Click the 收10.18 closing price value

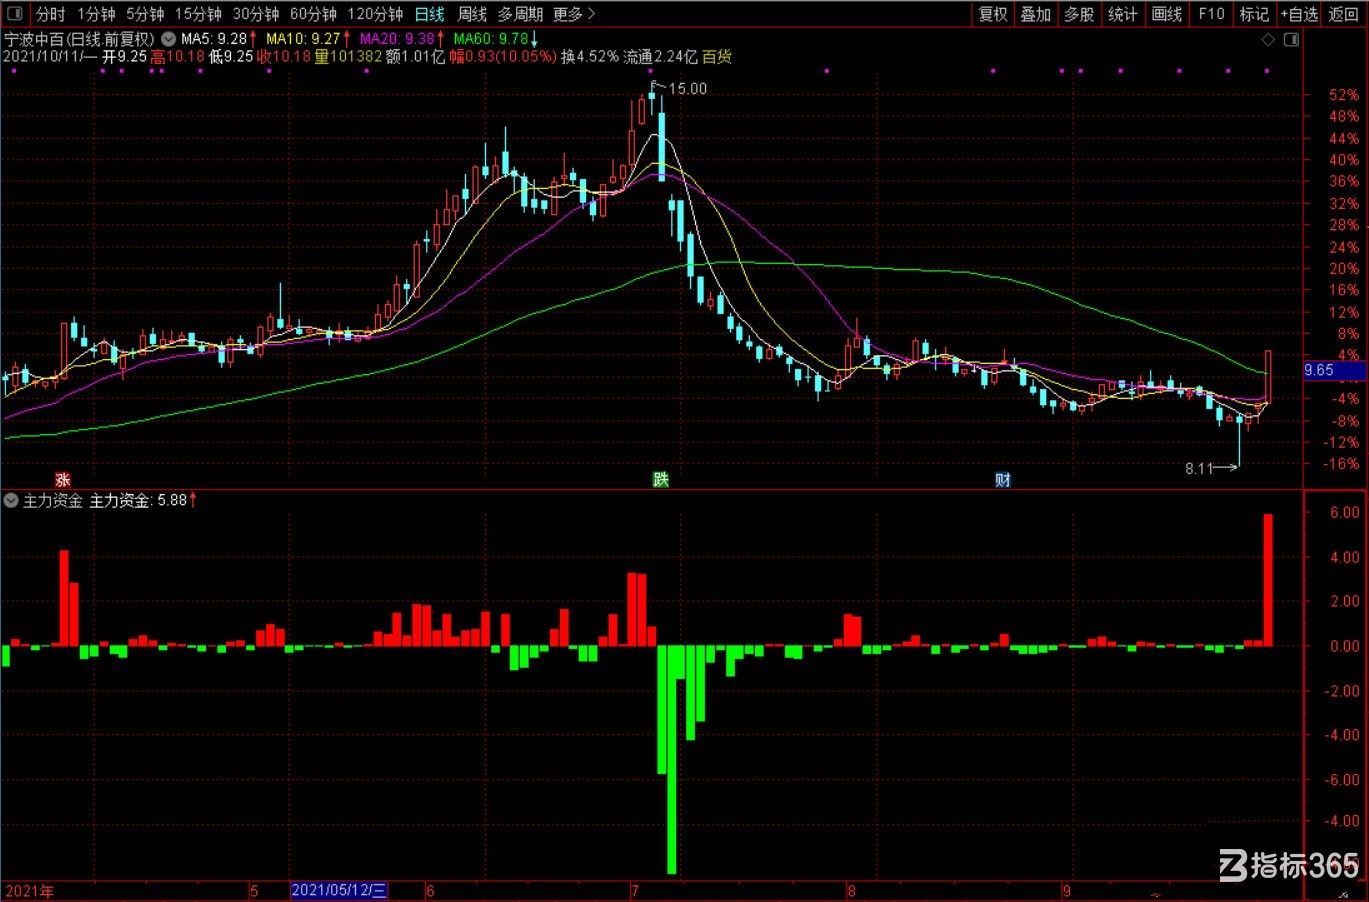(x=284, y=57)
